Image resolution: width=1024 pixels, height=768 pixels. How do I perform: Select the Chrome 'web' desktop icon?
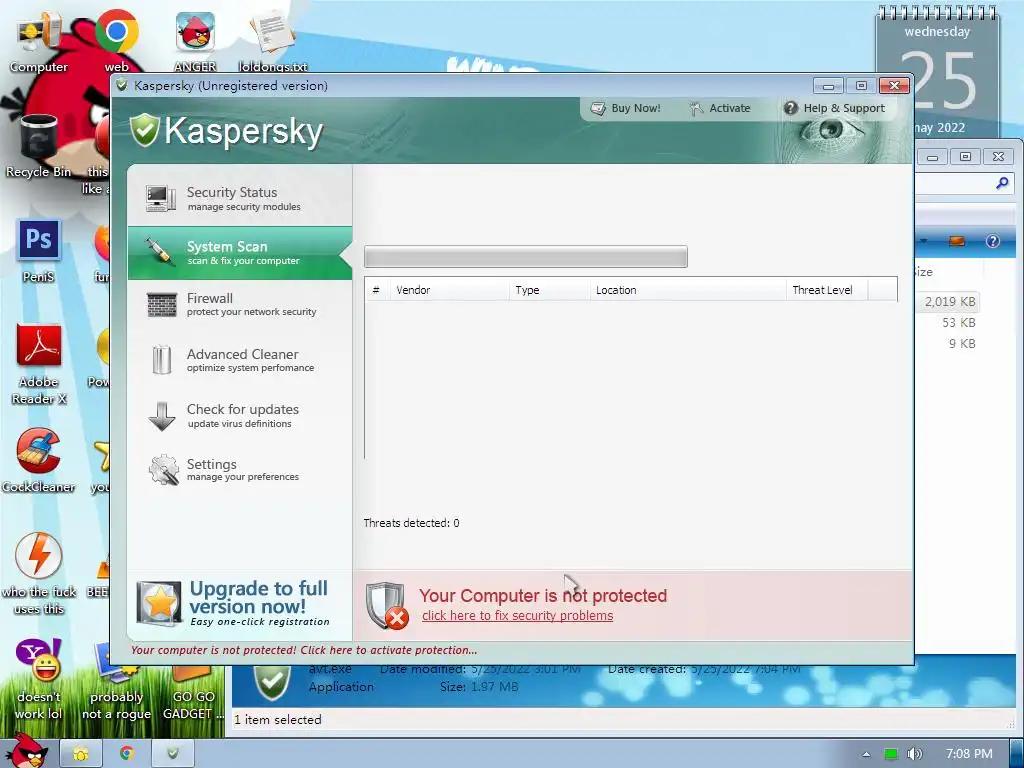(x=117, y=40)
